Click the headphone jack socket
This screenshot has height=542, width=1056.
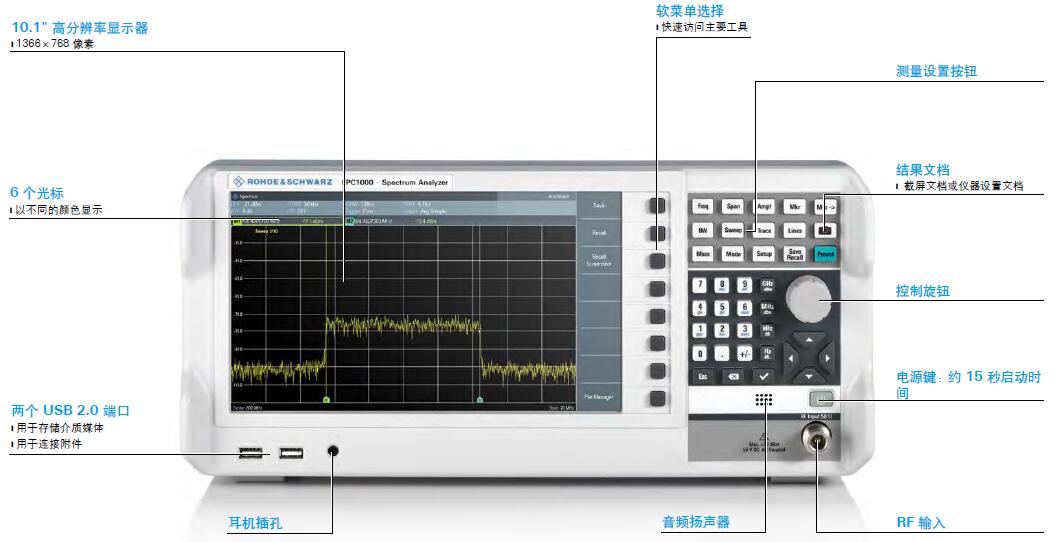coord(333,452)
